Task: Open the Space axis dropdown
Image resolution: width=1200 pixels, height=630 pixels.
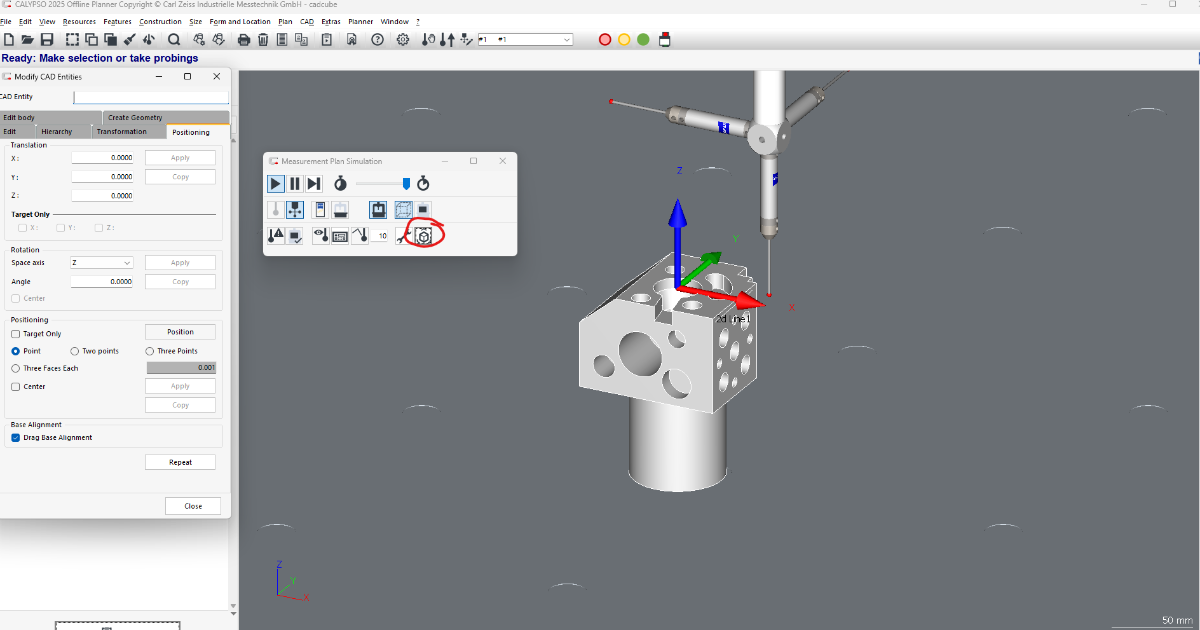Action: [x=102, y=263]
